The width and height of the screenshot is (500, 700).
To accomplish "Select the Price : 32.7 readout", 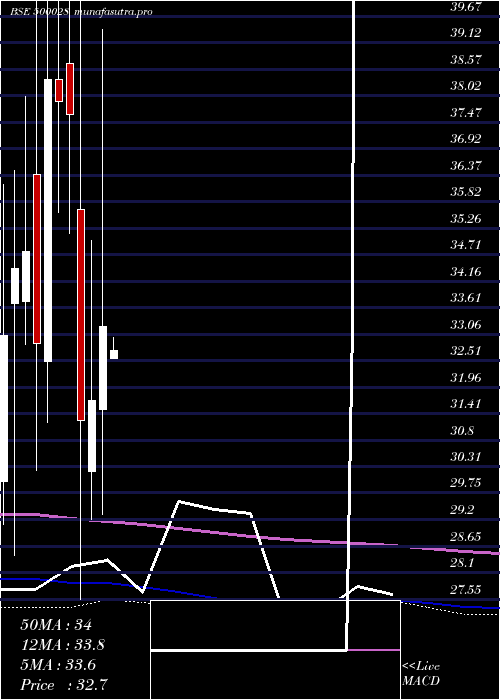I will (64, 685).
